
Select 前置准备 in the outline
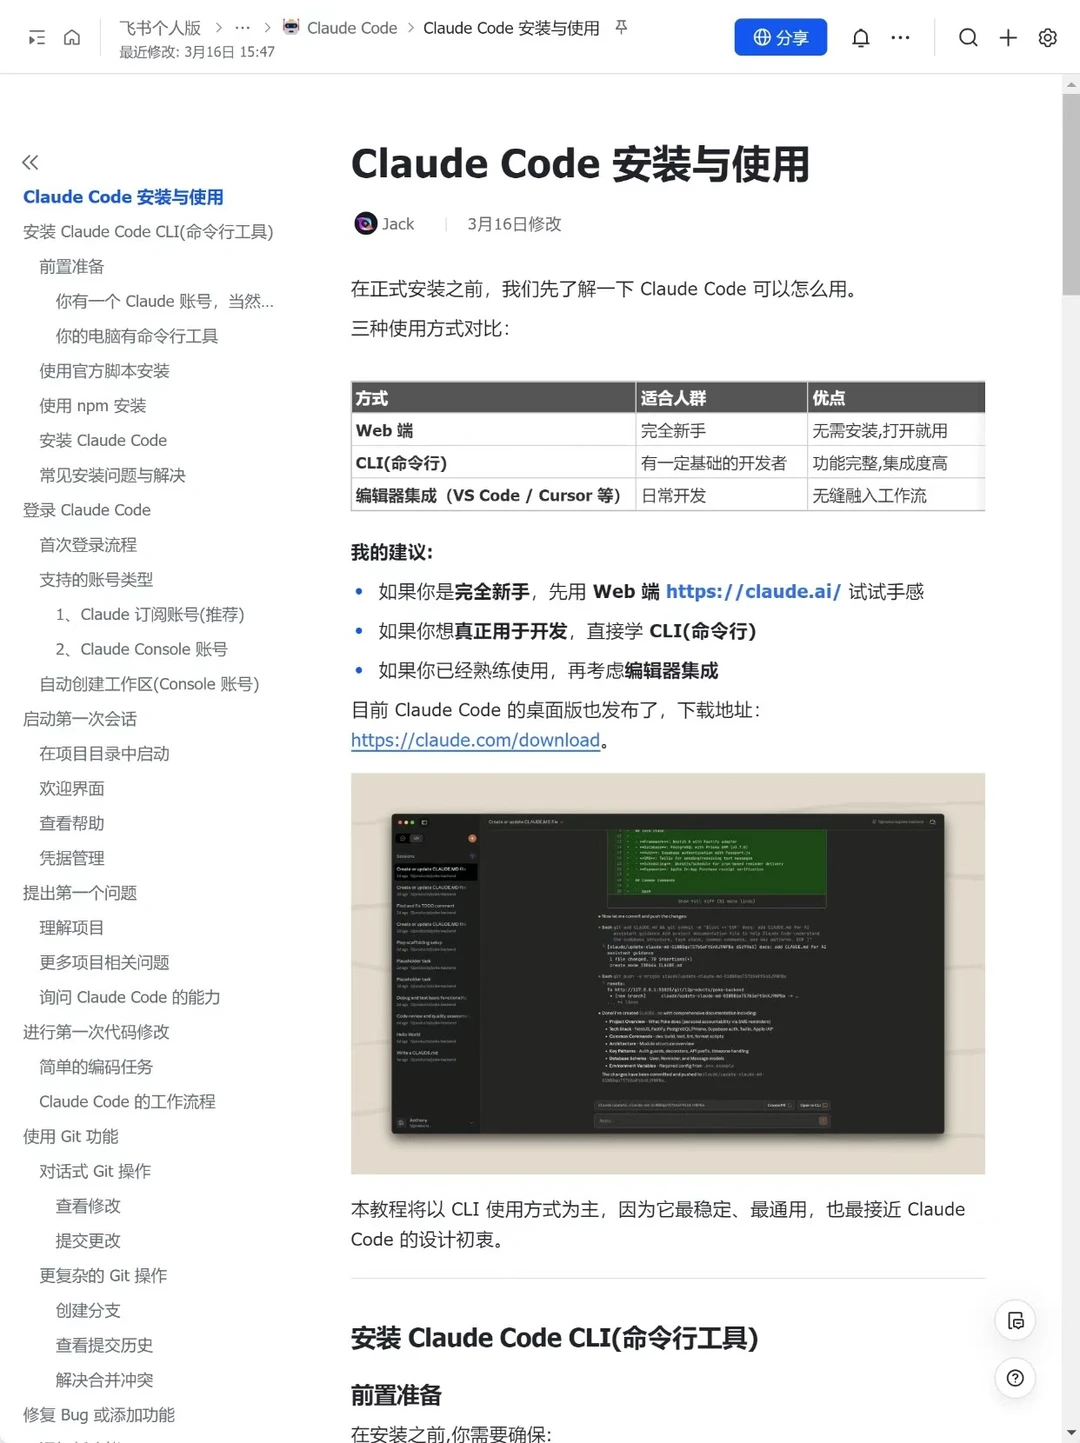tap(71, 267)
